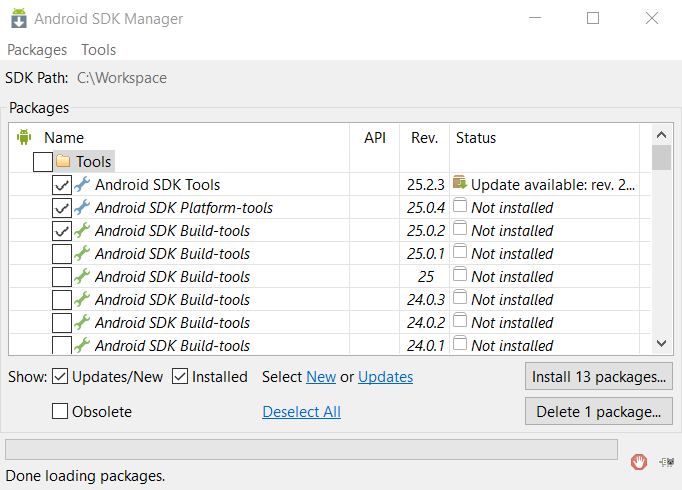The image size is (682, 490).
Task: Click not-installed status icon for rev 25.0.1
Action: [x=460, y=251]
